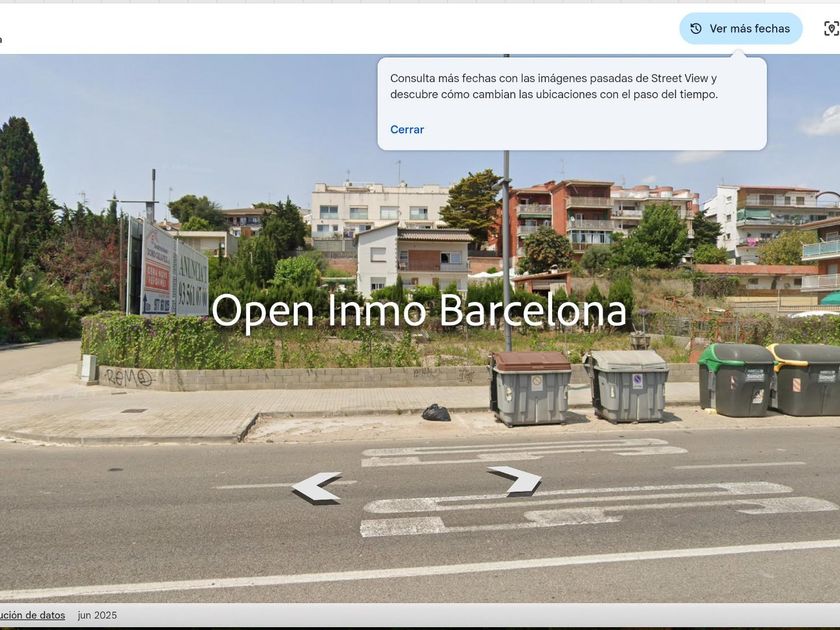The width and height of the screenshot is (840, 630).
Task: Click the brown-lidded waste container
Action: pyautogui.click(x=530, y=388)
